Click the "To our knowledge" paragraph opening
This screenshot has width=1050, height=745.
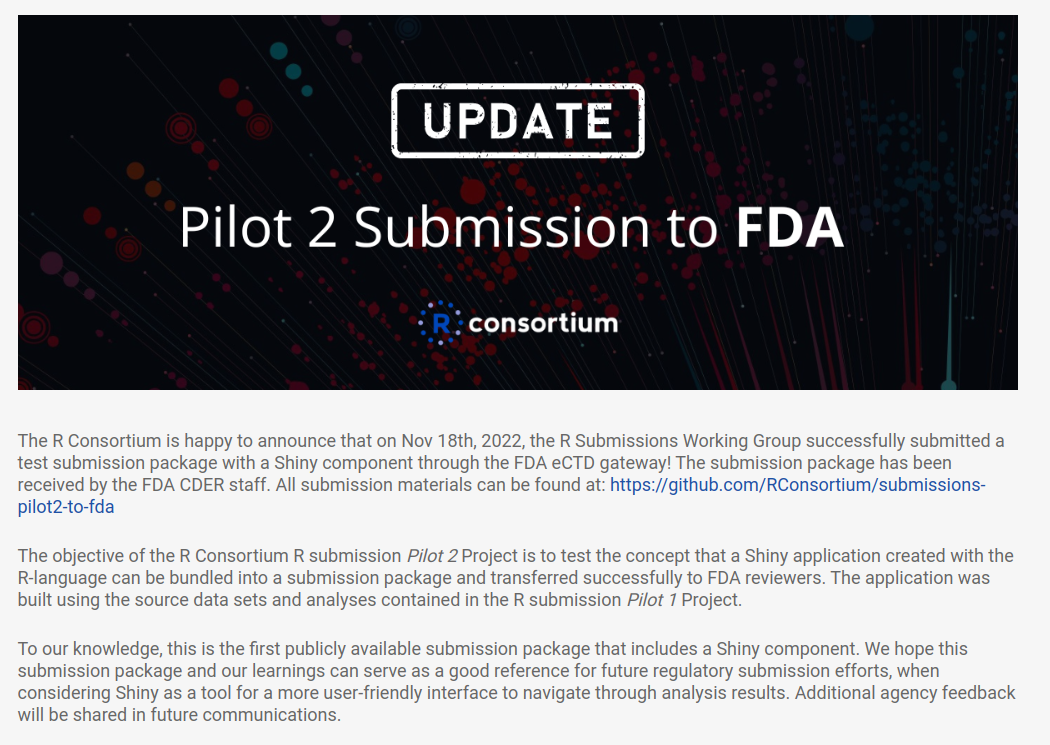coord(80,649)
